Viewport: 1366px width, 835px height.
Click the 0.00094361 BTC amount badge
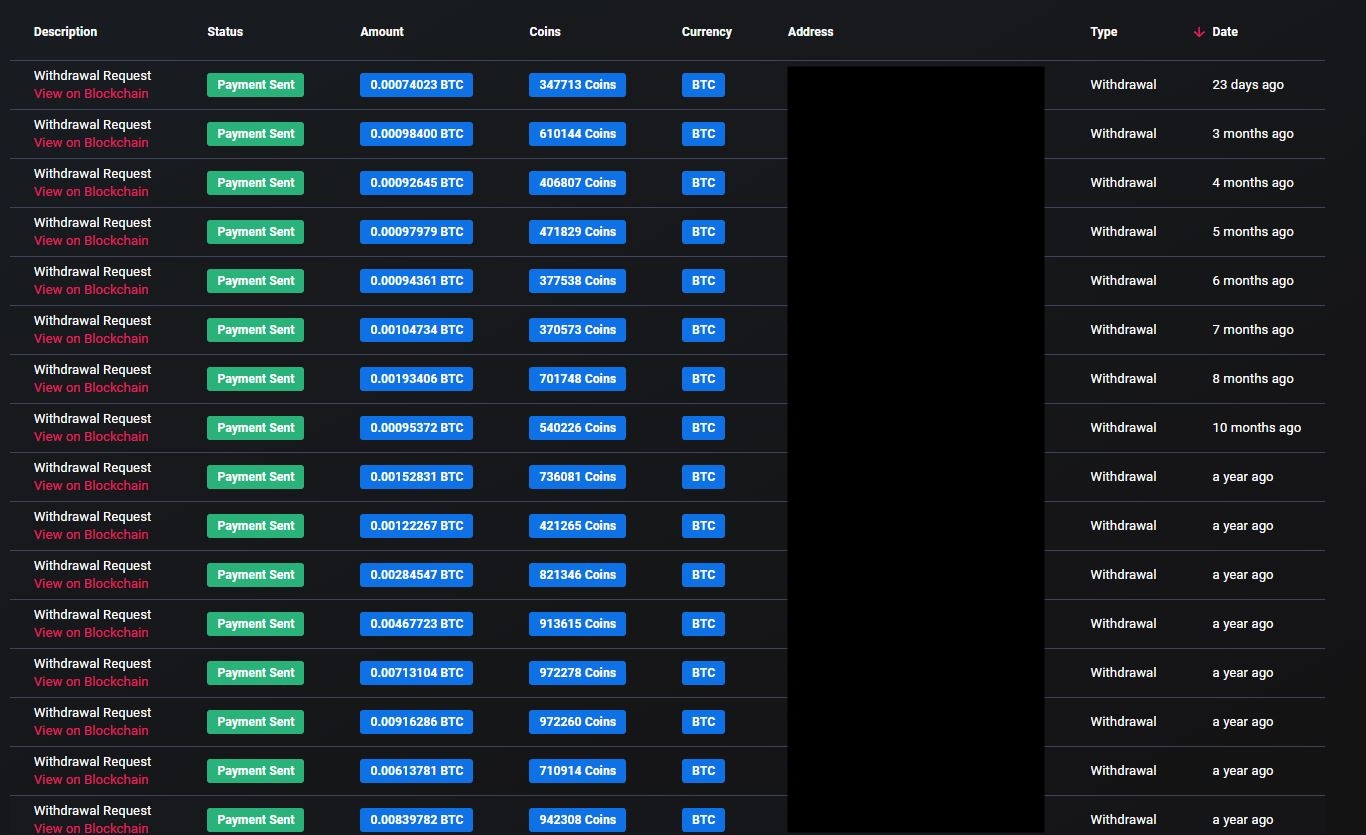pyautogui.click(x=416, y=281)
